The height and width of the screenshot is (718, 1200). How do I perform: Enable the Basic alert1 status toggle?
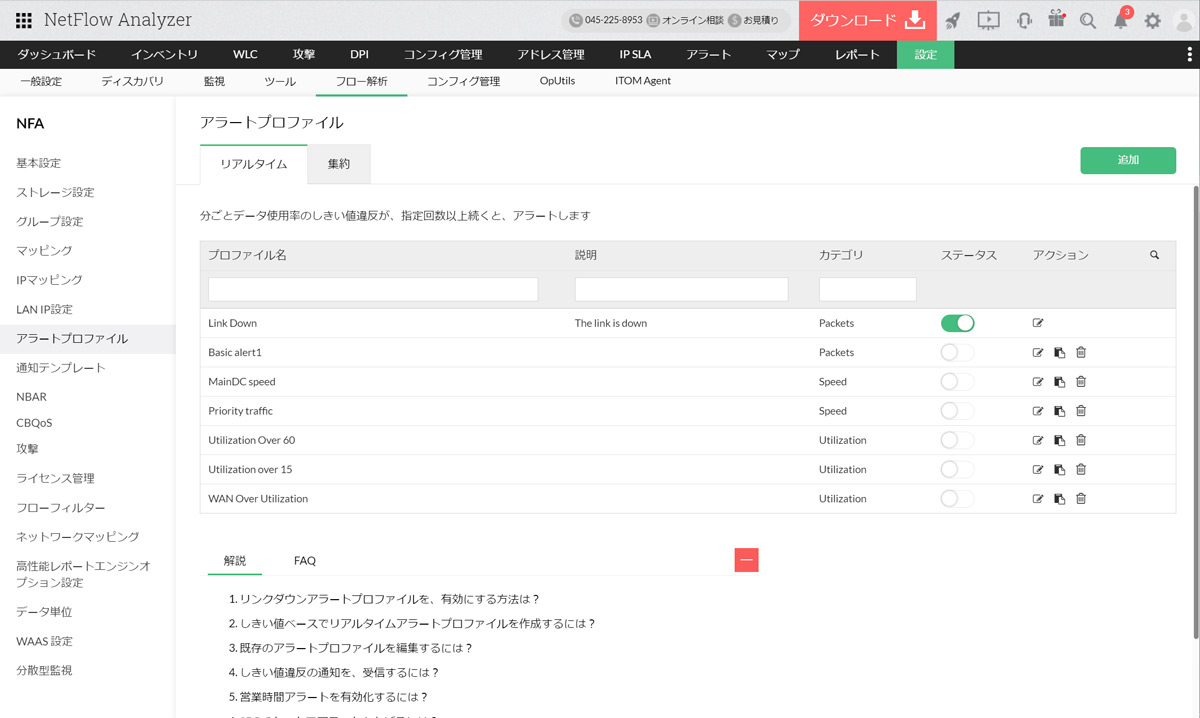[957, 352]
